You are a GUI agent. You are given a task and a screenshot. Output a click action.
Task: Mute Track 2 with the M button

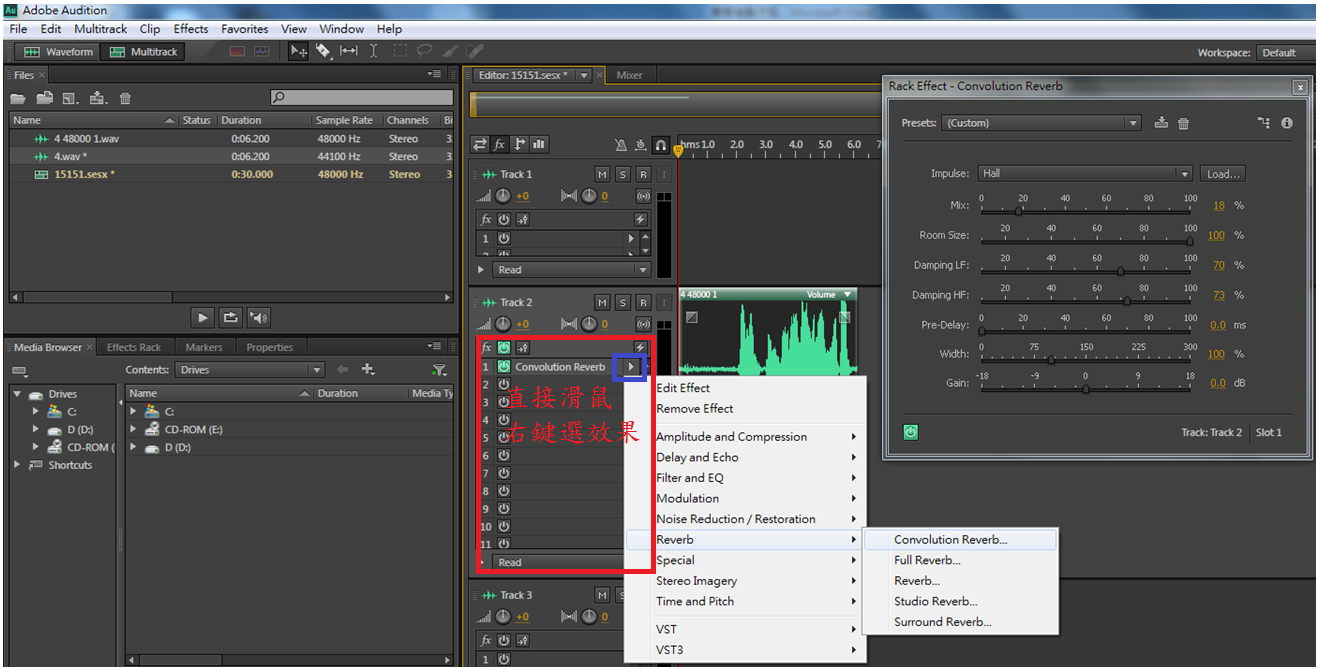point(602,302)
